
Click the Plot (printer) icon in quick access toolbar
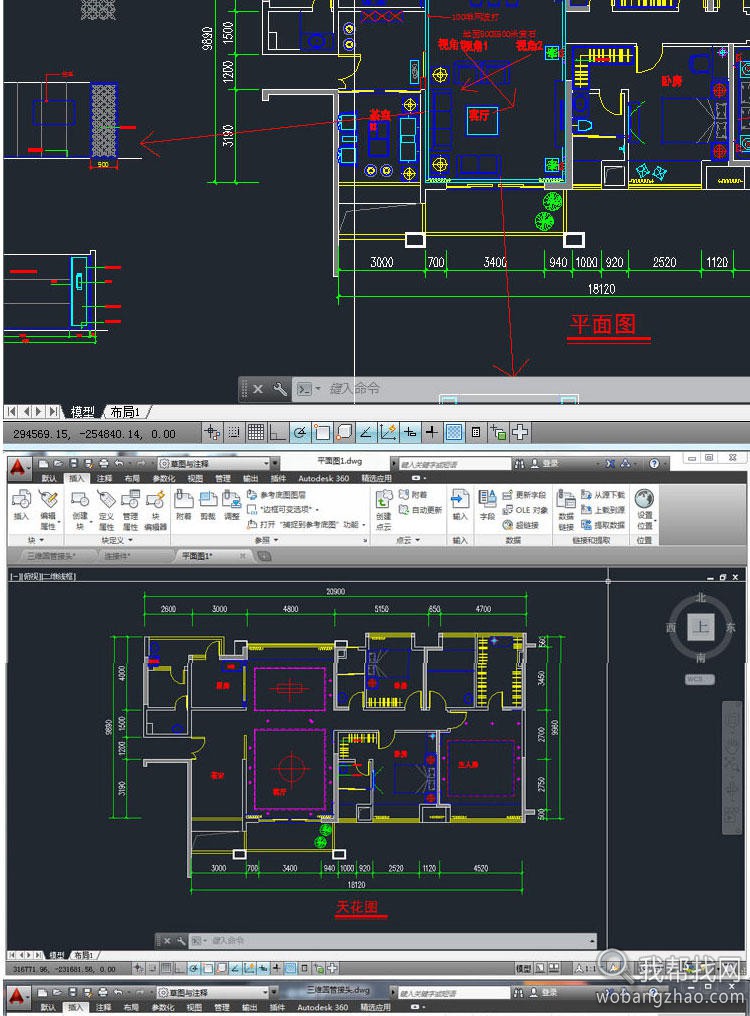click(x=104, y=463)
